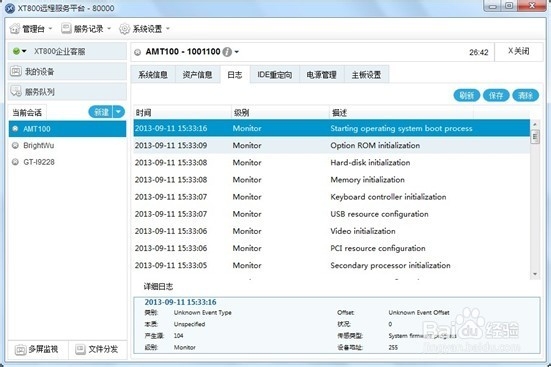Viewport: 551px width, 367px height.
Task: Sort by the 时间 column header
Action: pos(182,112)
